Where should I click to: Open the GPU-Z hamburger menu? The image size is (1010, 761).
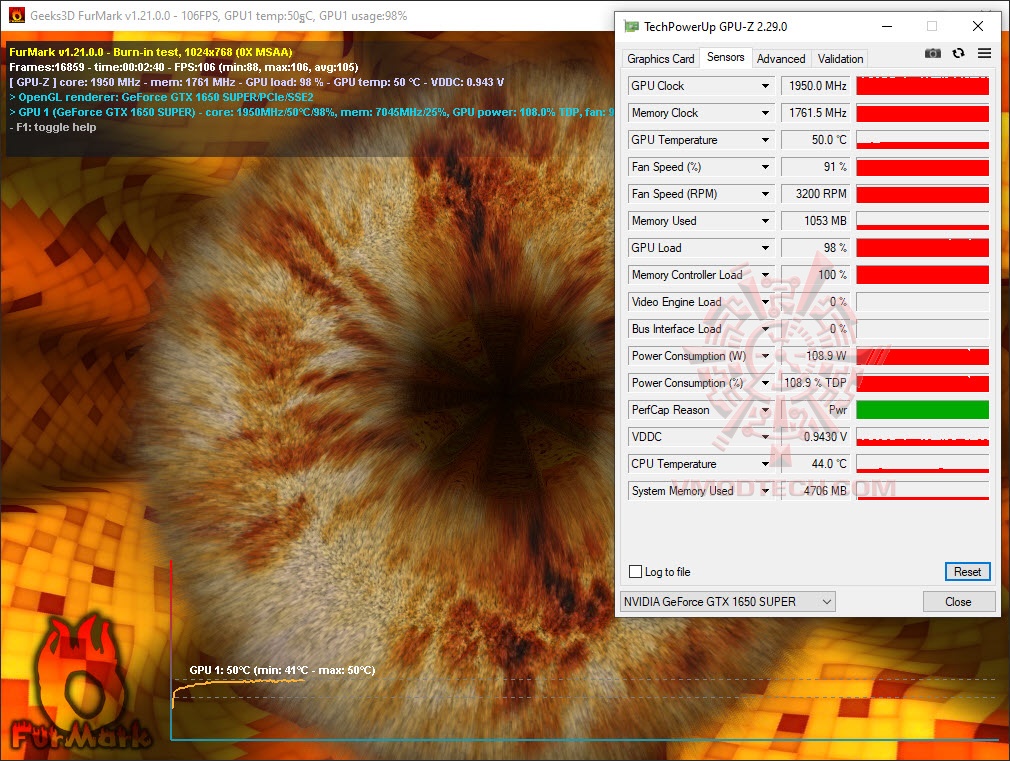click(984, 53)
